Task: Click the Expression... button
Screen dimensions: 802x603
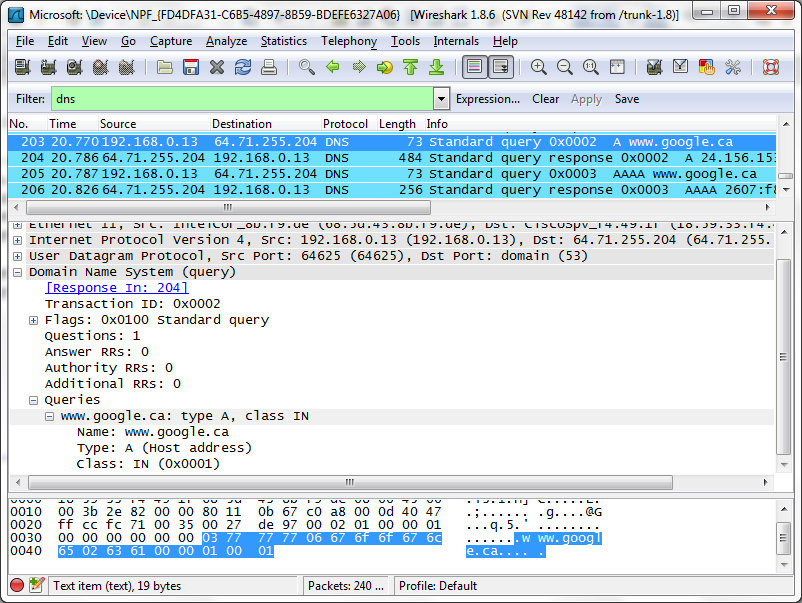Action: point(488,99)
